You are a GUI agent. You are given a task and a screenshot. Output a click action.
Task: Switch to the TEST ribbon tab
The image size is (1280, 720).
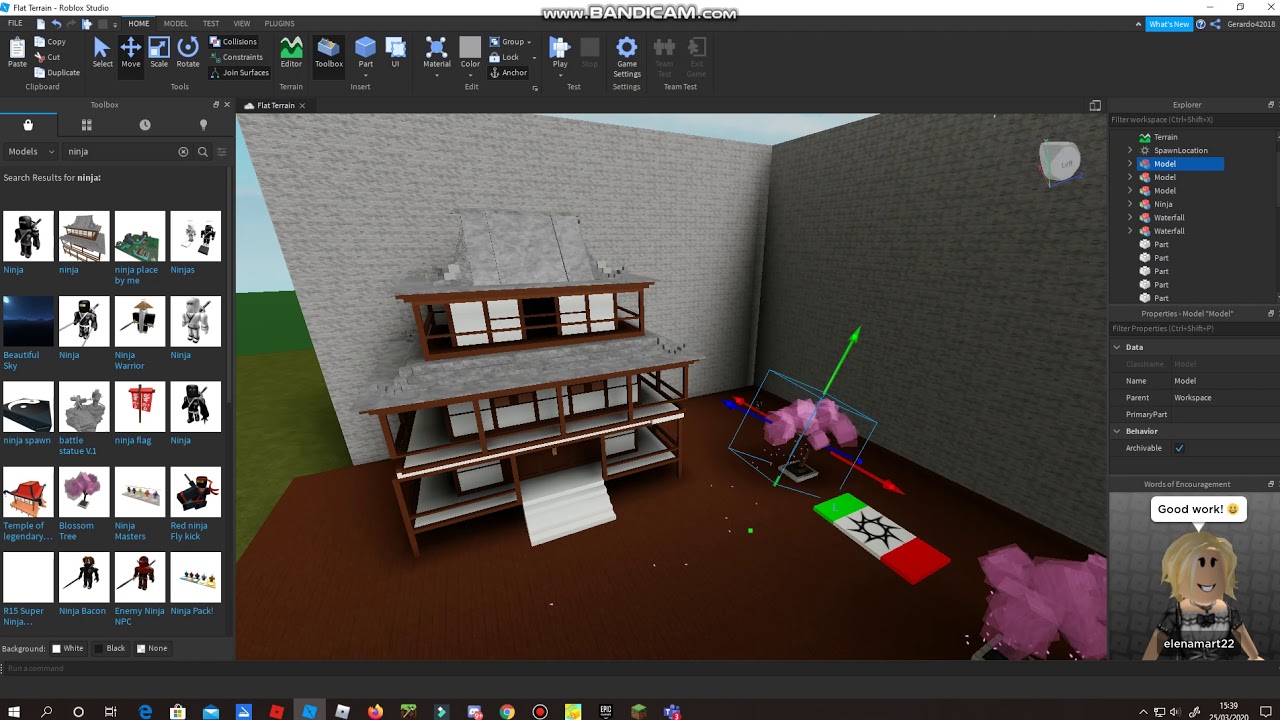211,23
